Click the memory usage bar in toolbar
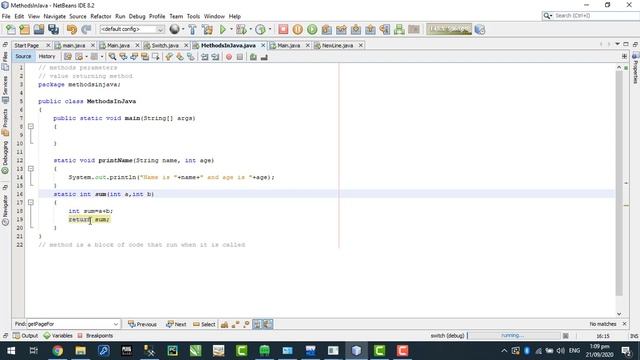The width and height of the screenshot is (640, 360). (x=449, y=29)
